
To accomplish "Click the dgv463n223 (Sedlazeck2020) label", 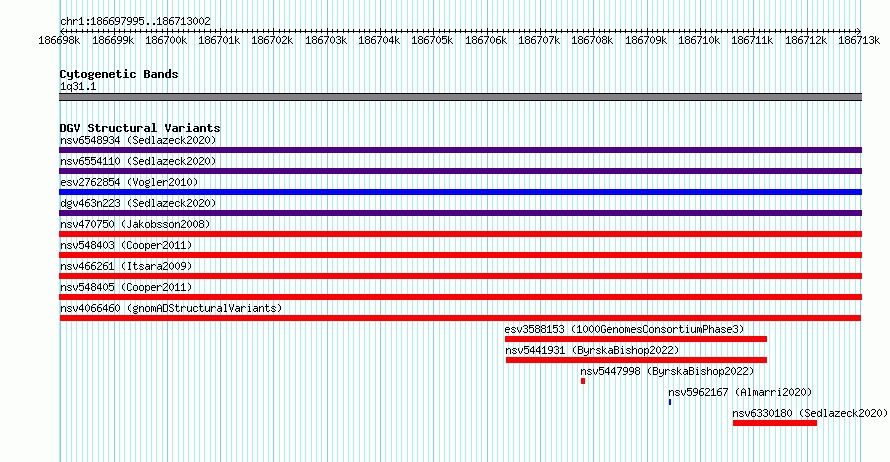I will [x=138, y=203].
